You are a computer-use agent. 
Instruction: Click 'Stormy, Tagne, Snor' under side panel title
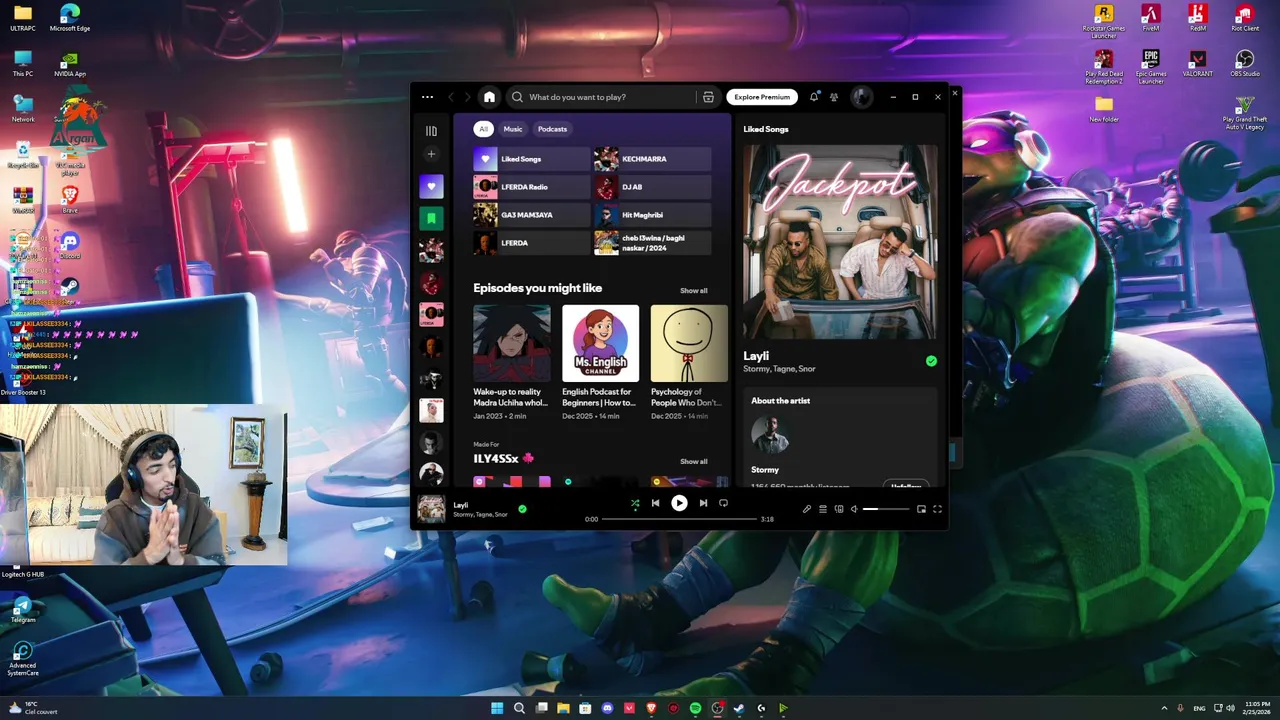click(779, 369)
